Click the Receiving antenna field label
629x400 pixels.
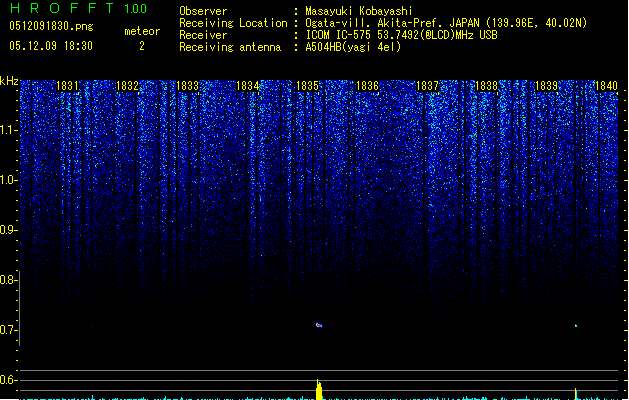230,47
